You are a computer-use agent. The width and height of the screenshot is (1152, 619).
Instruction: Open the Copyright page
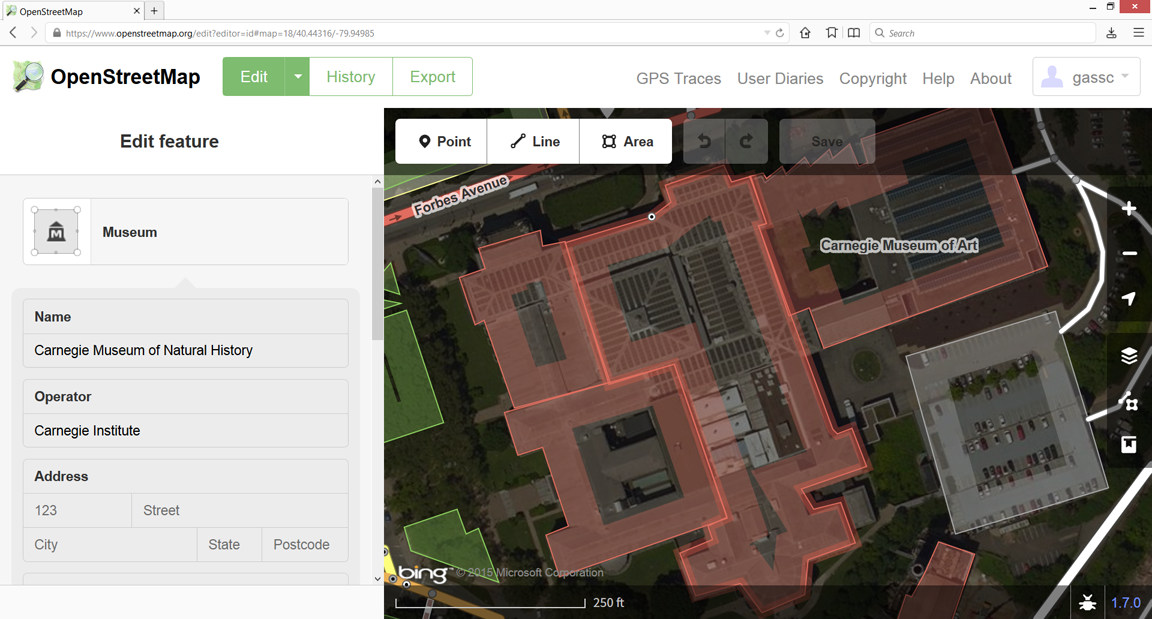tap(873, 79)
